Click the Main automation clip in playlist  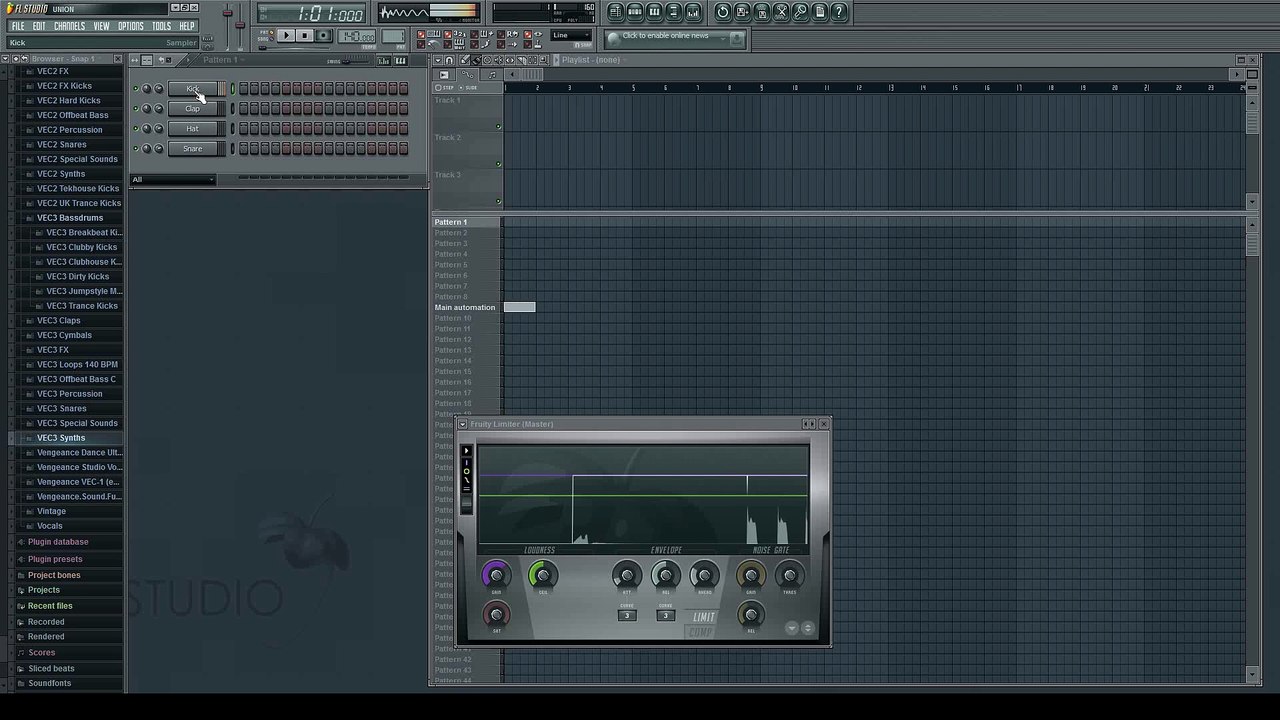(520, 307)
